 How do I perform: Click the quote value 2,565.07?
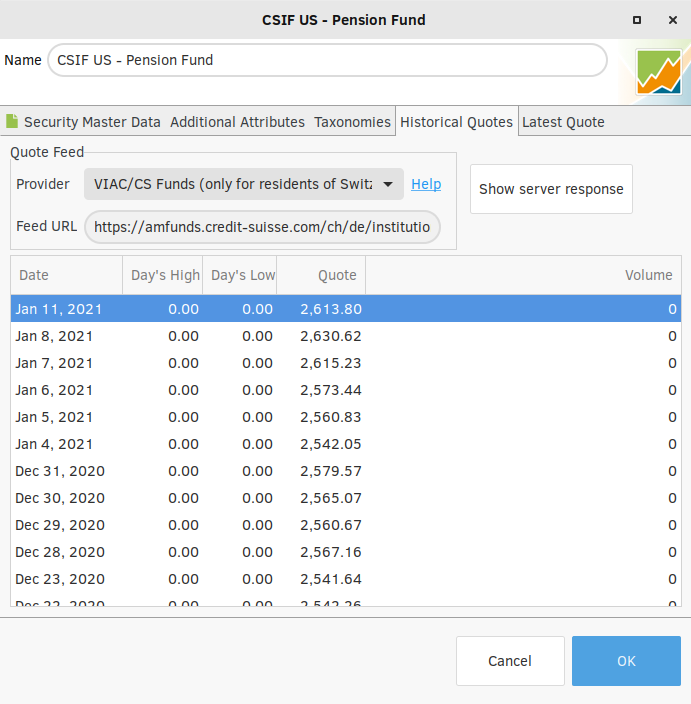pos(331,497)
